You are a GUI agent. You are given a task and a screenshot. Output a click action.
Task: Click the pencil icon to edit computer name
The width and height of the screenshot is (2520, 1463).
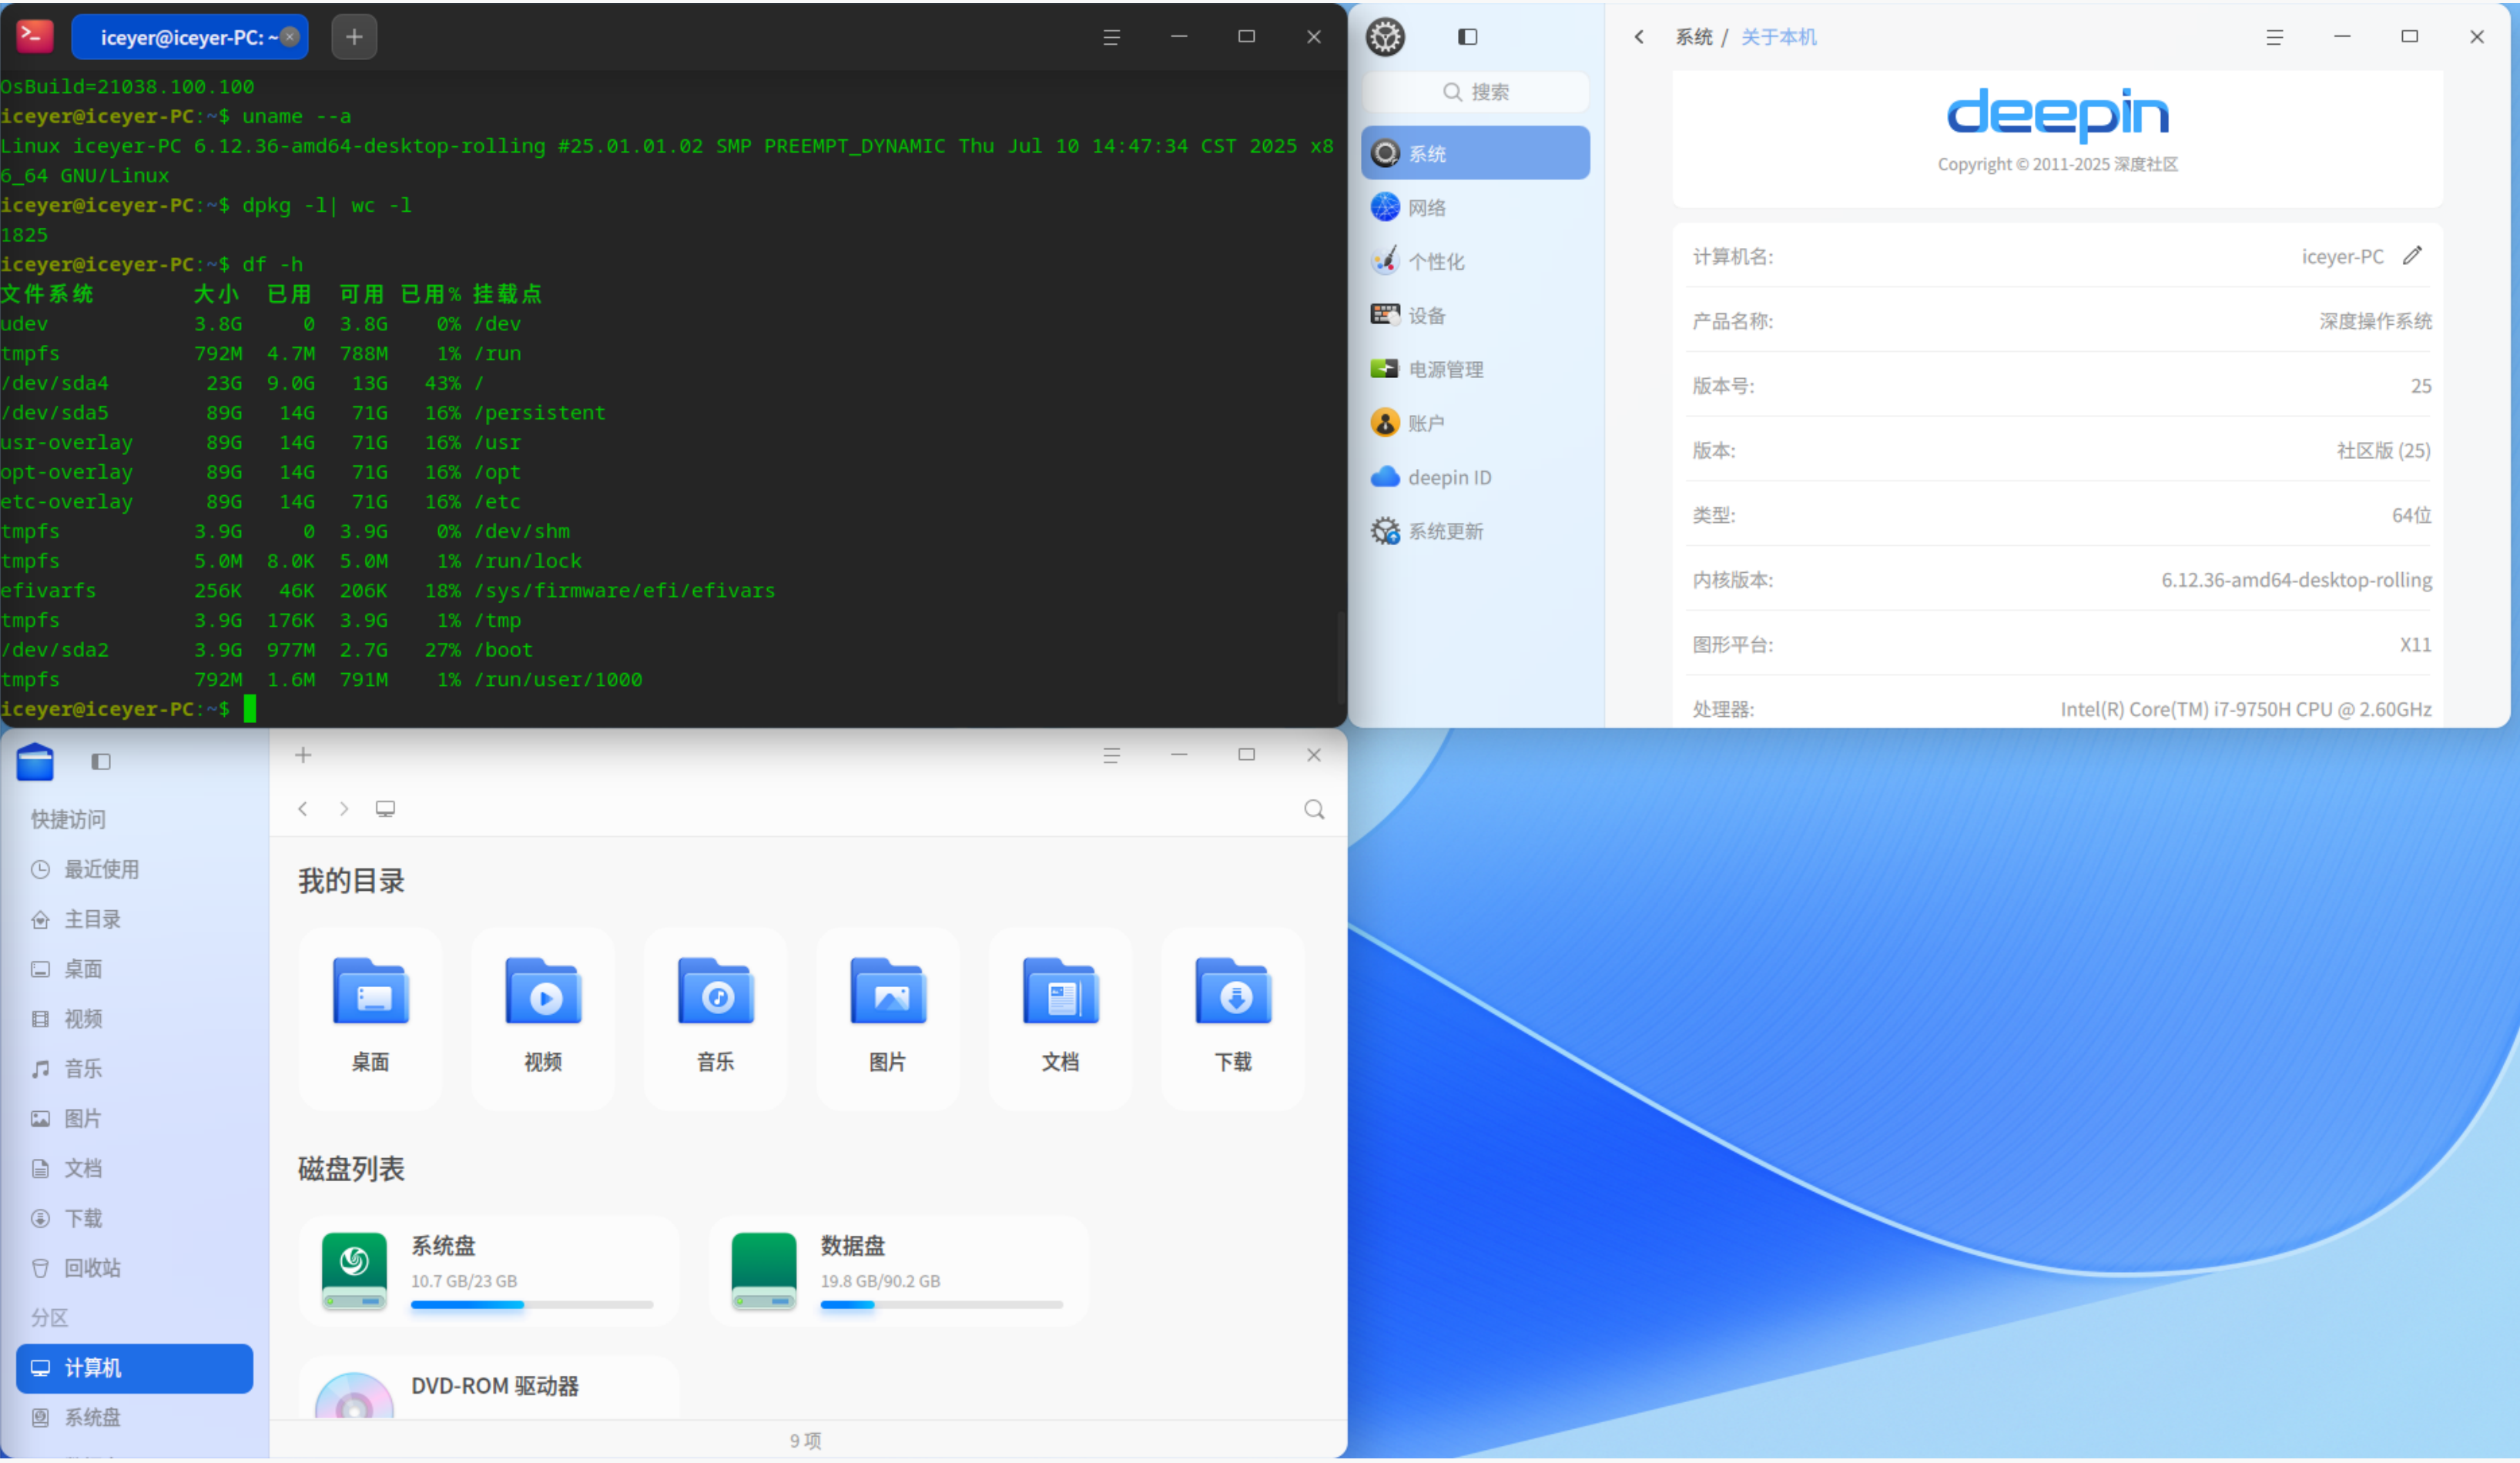(2412, 256)
